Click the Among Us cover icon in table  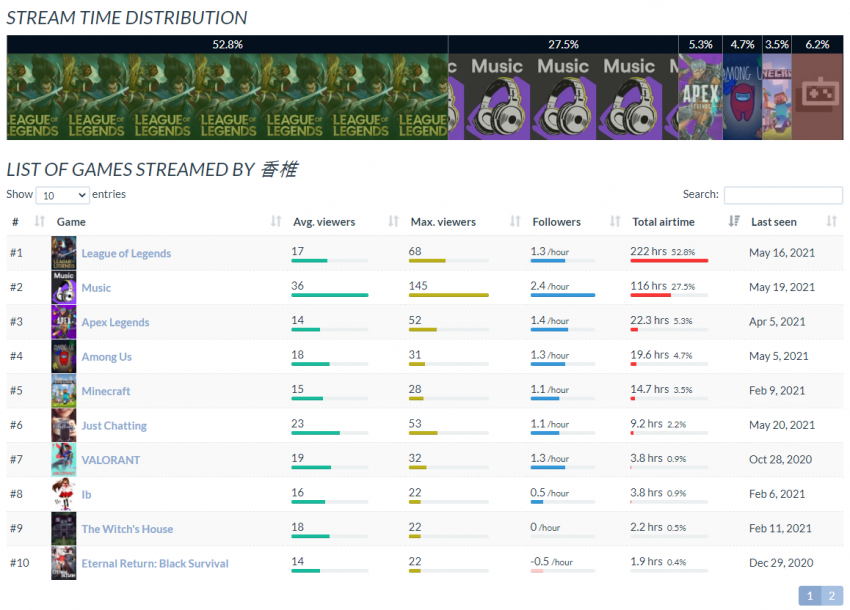tap(63, 356)
